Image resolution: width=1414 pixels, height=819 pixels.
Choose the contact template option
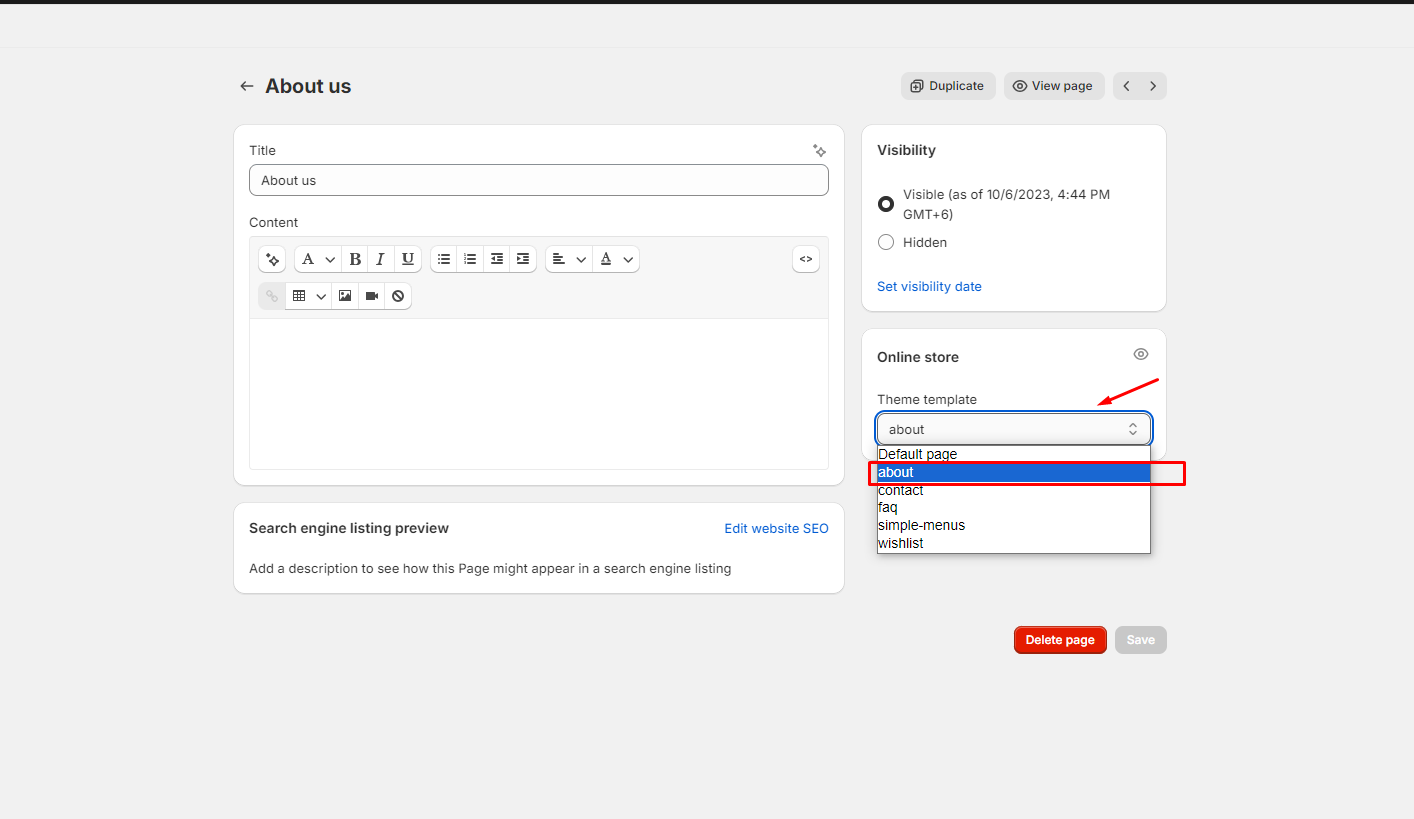[901, 490]
